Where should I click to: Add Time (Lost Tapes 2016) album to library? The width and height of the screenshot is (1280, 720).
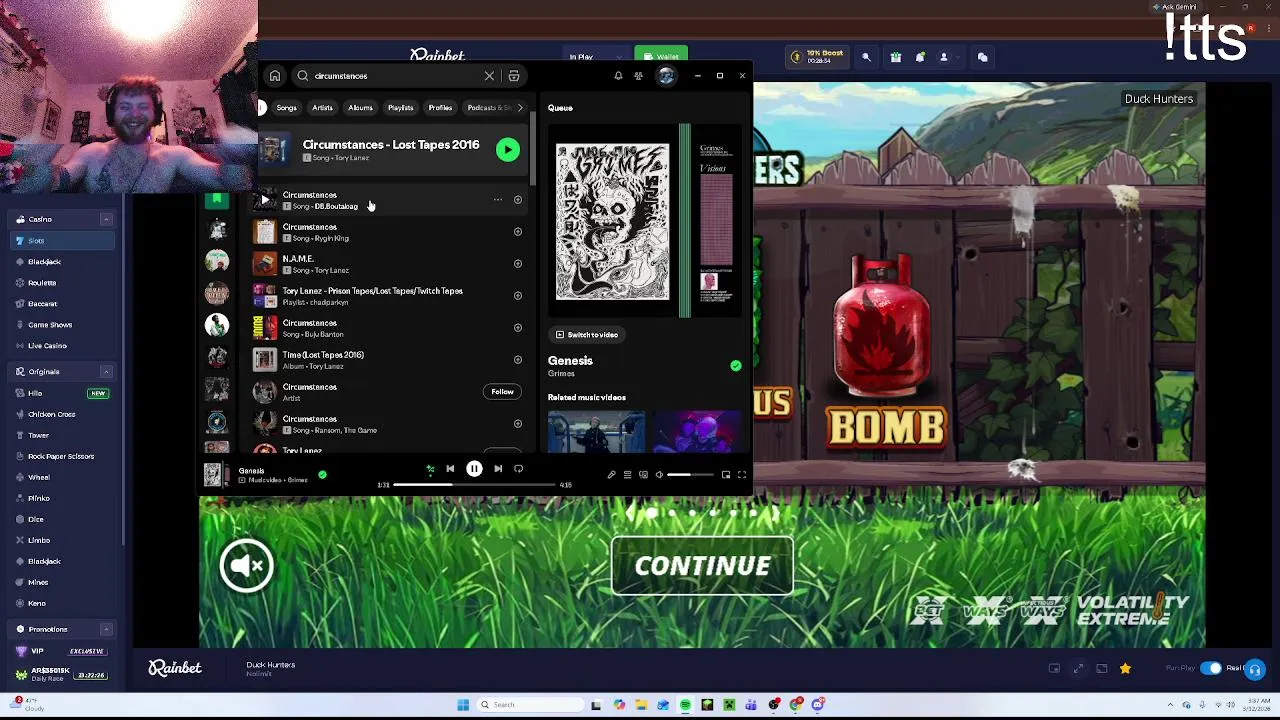tap(518, 360)
